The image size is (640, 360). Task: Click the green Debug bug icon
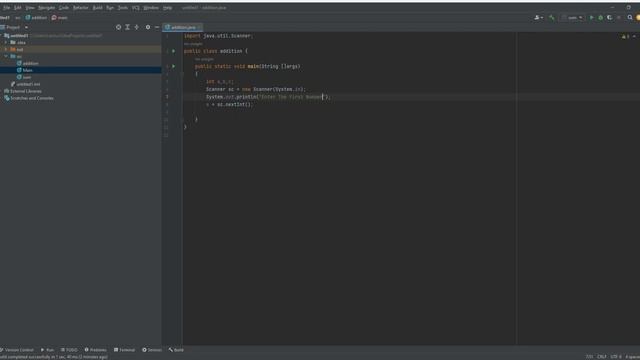point(600,18)
